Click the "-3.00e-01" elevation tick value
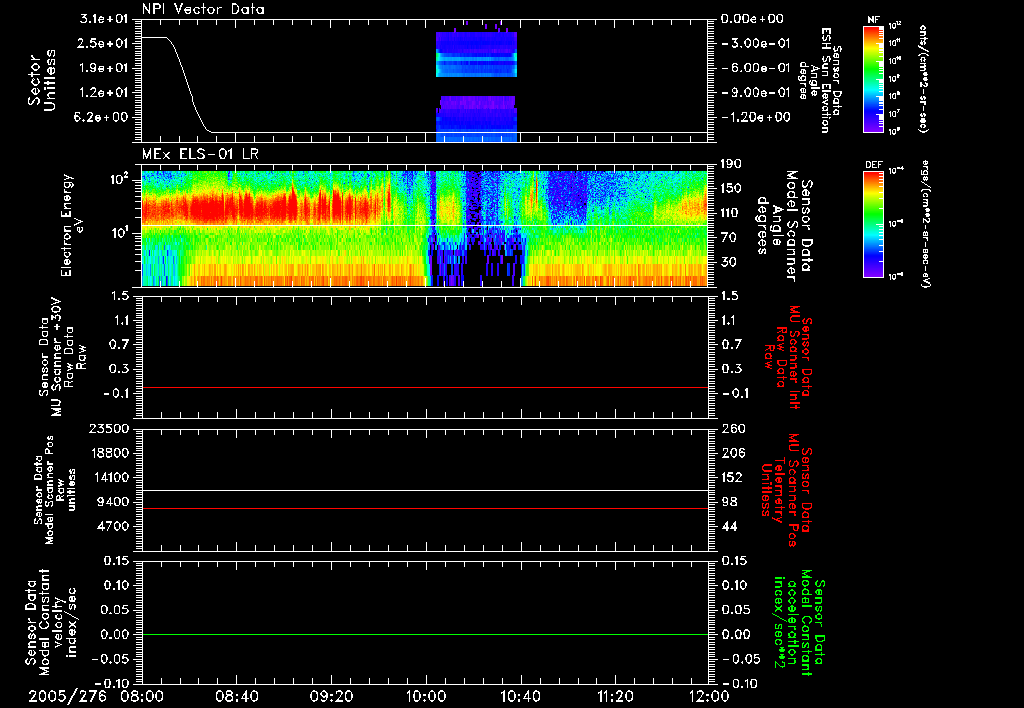The image size is (1024, 708). click(x=756, y=43)
